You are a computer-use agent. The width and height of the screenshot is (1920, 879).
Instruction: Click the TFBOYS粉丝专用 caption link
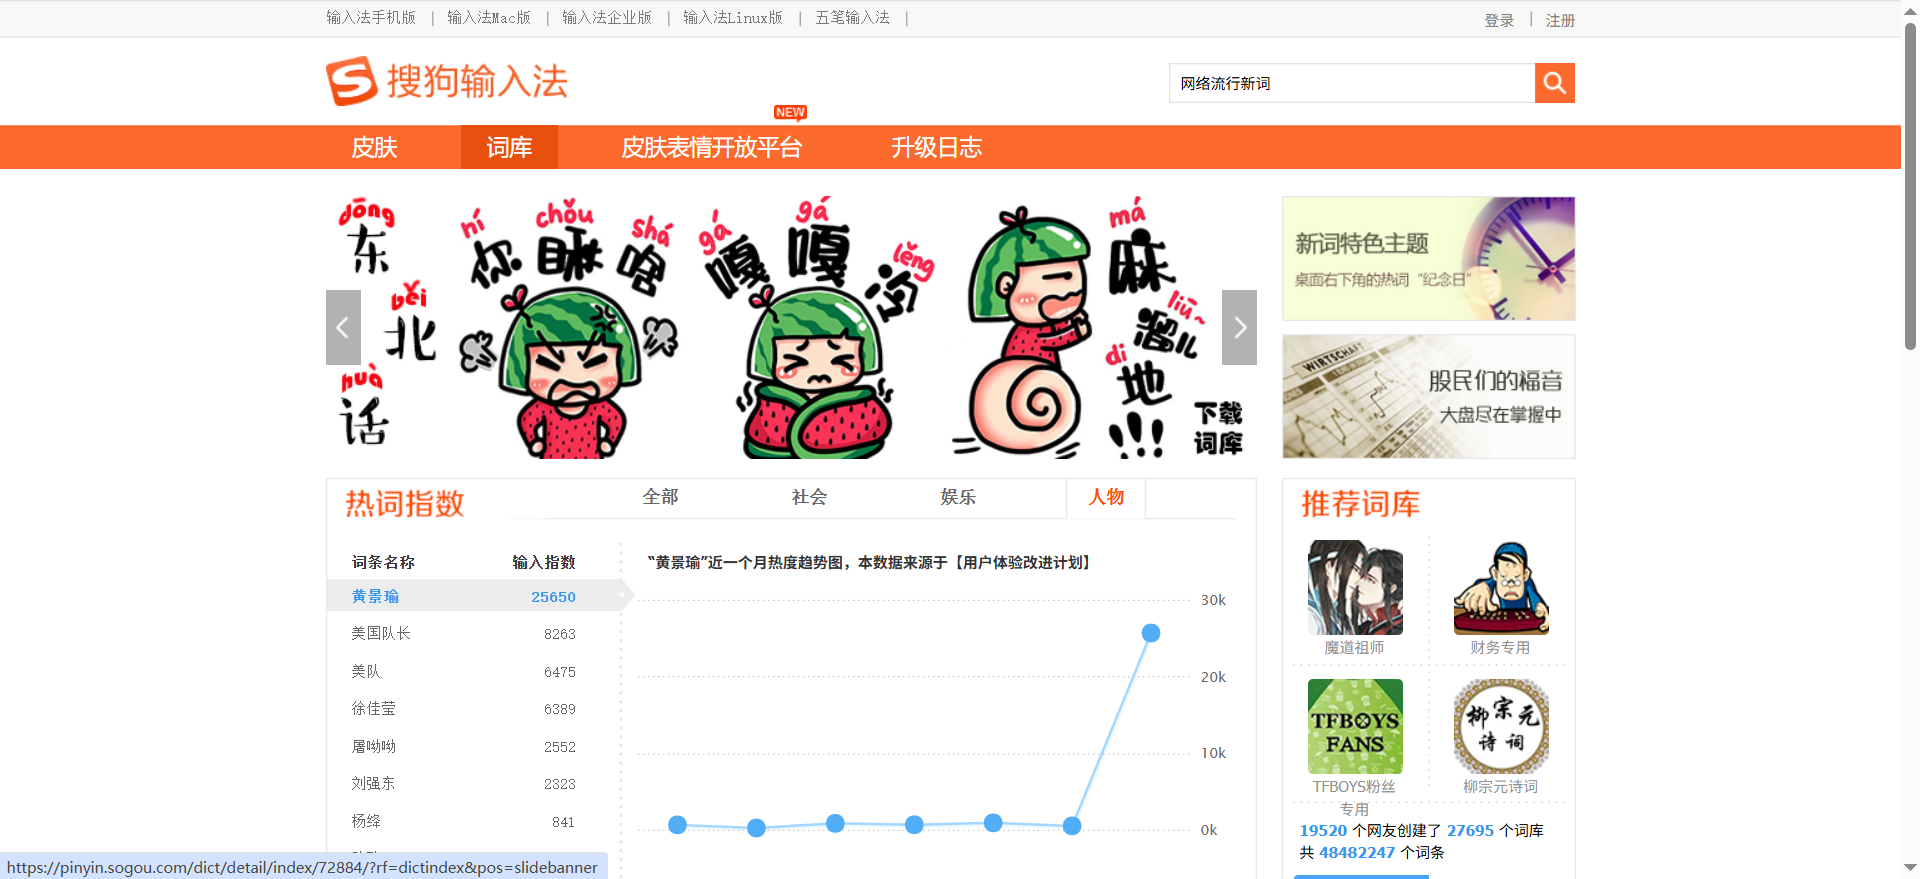tap(1354, 798)
